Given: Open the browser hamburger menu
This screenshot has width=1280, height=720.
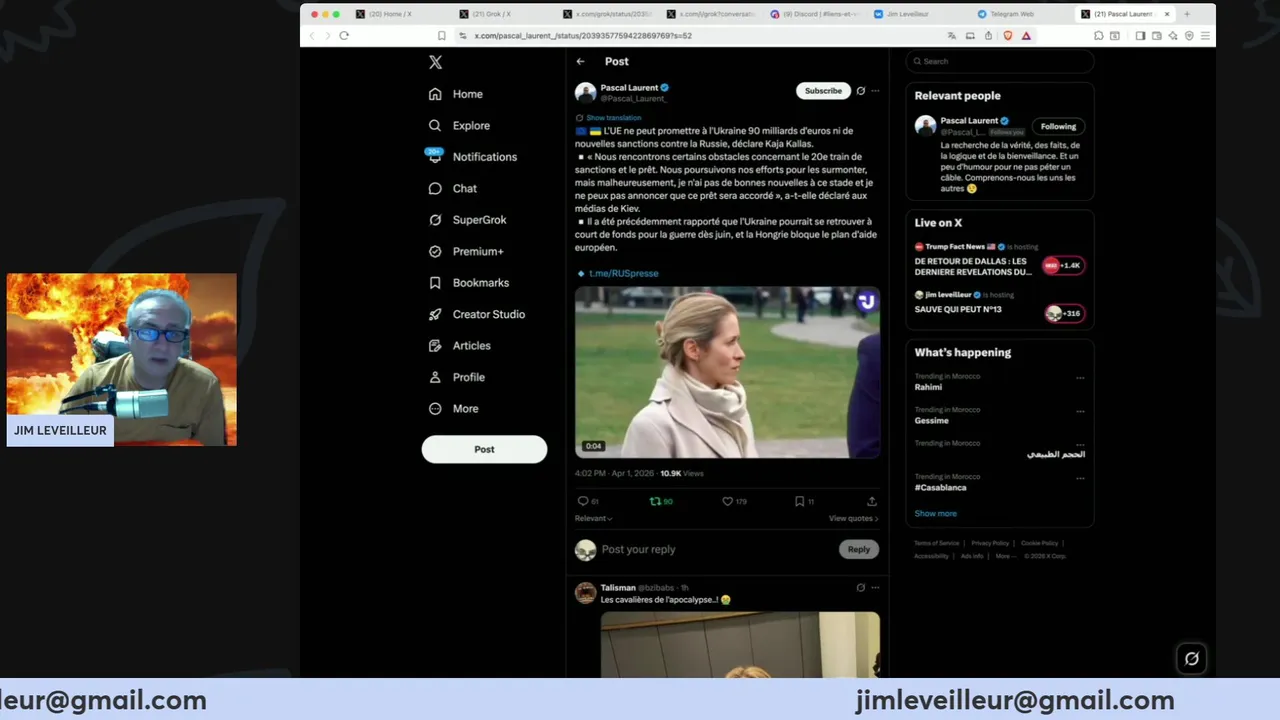Looking at the screenshot, I should pos(1205,35).
